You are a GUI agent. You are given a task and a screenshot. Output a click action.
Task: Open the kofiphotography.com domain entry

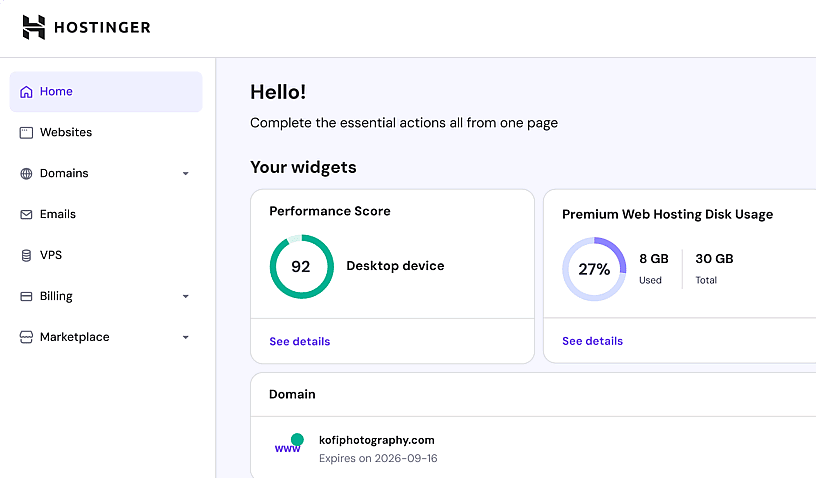tap(376, 440)
